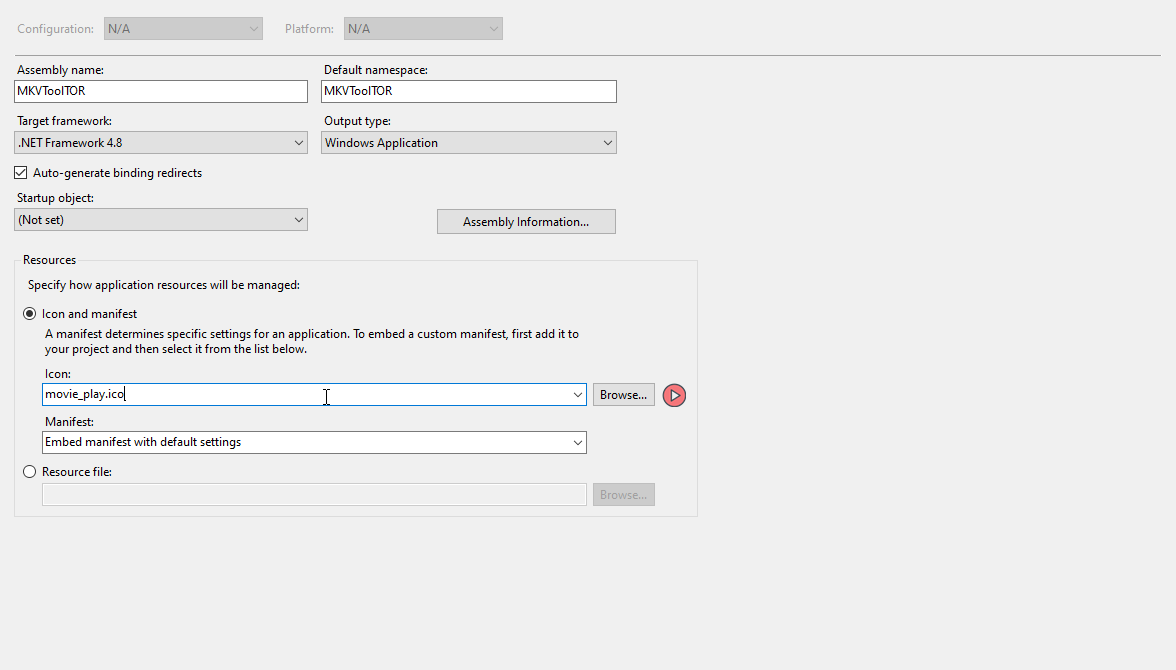
Task: Click the movie_play icon preview image
Action: point(675,396)
